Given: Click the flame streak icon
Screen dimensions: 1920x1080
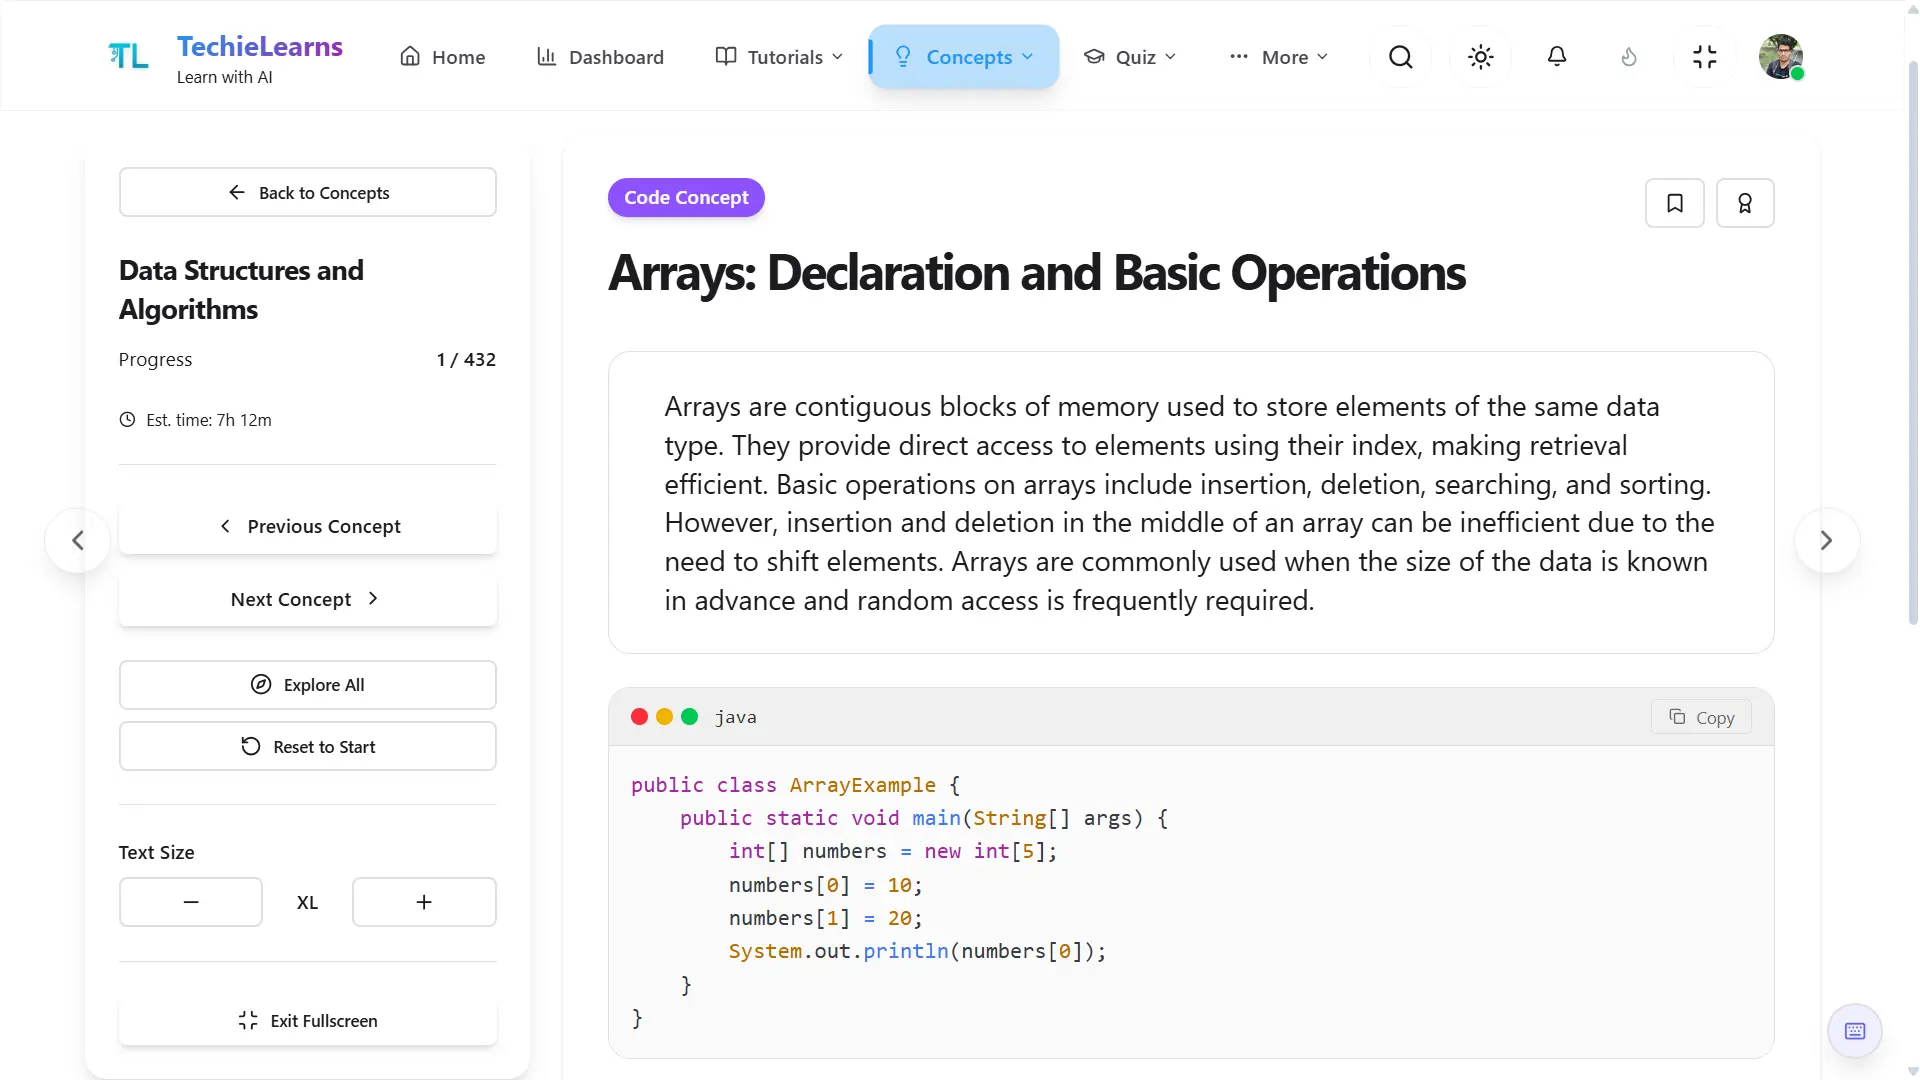Looking at the screenshot, I should 1629,57.
